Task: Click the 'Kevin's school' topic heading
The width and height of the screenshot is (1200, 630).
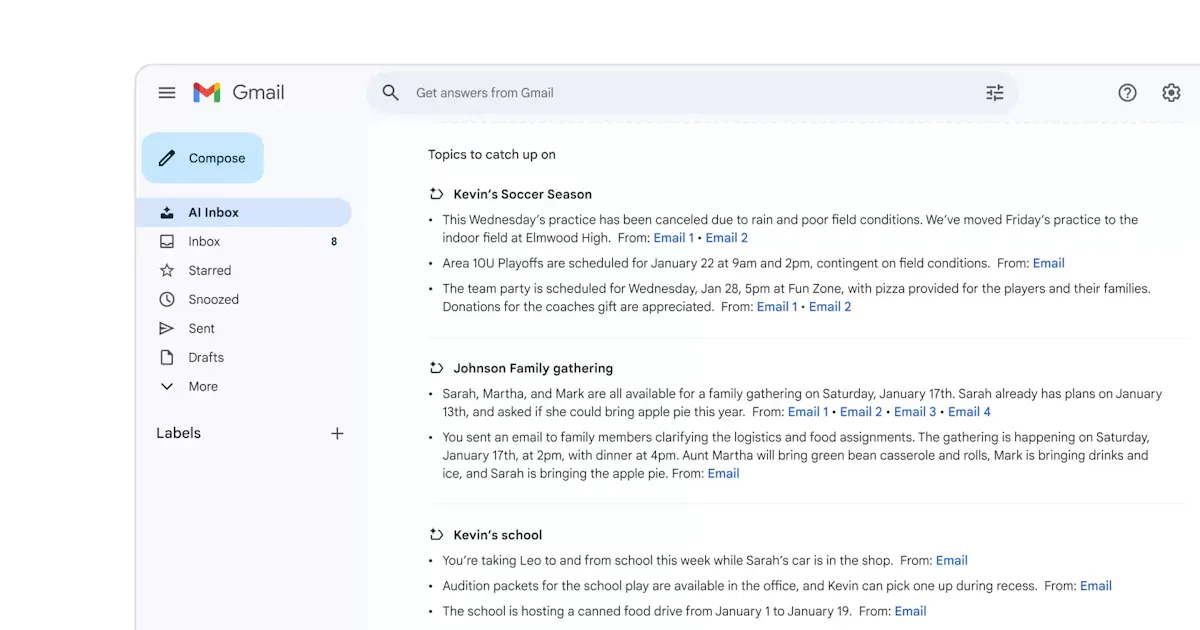Action: pos(498,535)
